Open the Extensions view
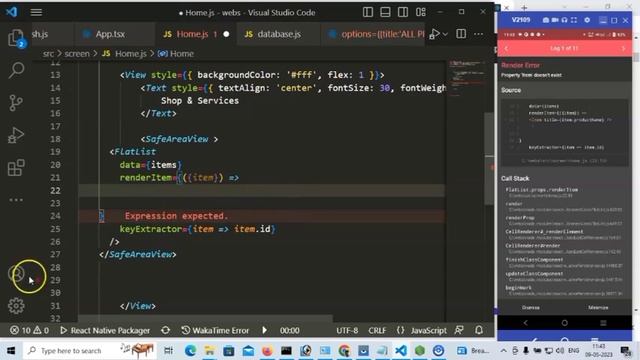640x360 pixels. 16,168
